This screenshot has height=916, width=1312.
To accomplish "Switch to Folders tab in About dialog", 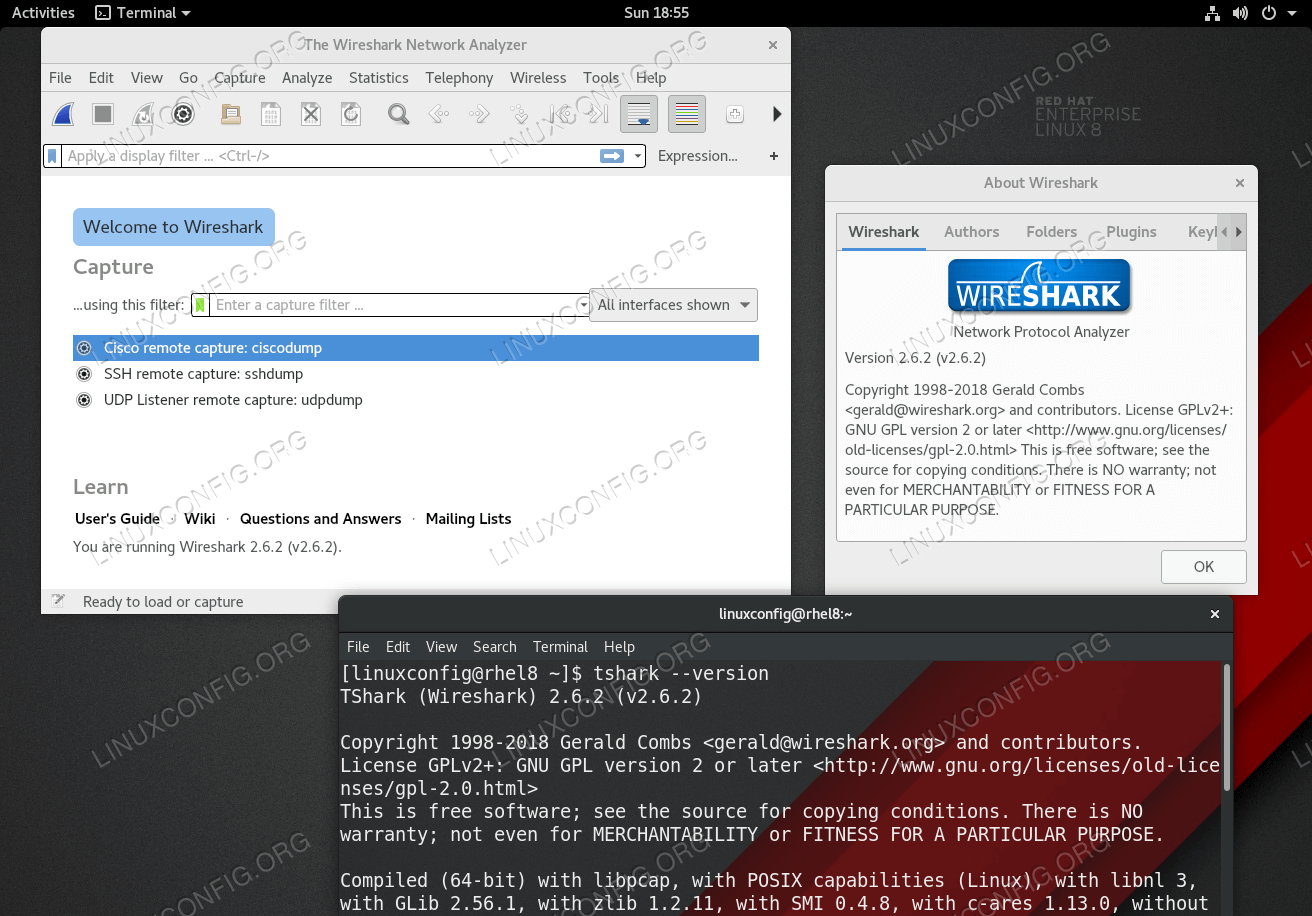I will [x=1051, y=232].
